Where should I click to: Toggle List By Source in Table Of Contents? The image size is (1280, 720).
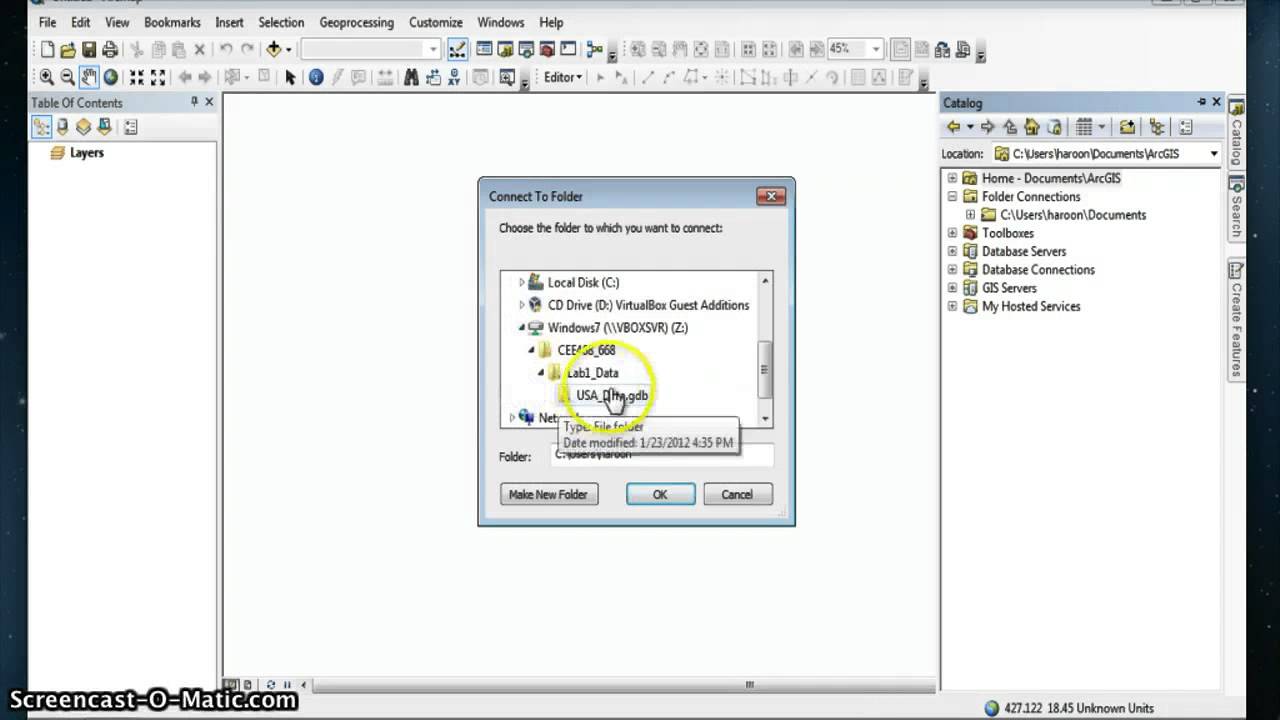pyautogui.click(x=62, y=127)
